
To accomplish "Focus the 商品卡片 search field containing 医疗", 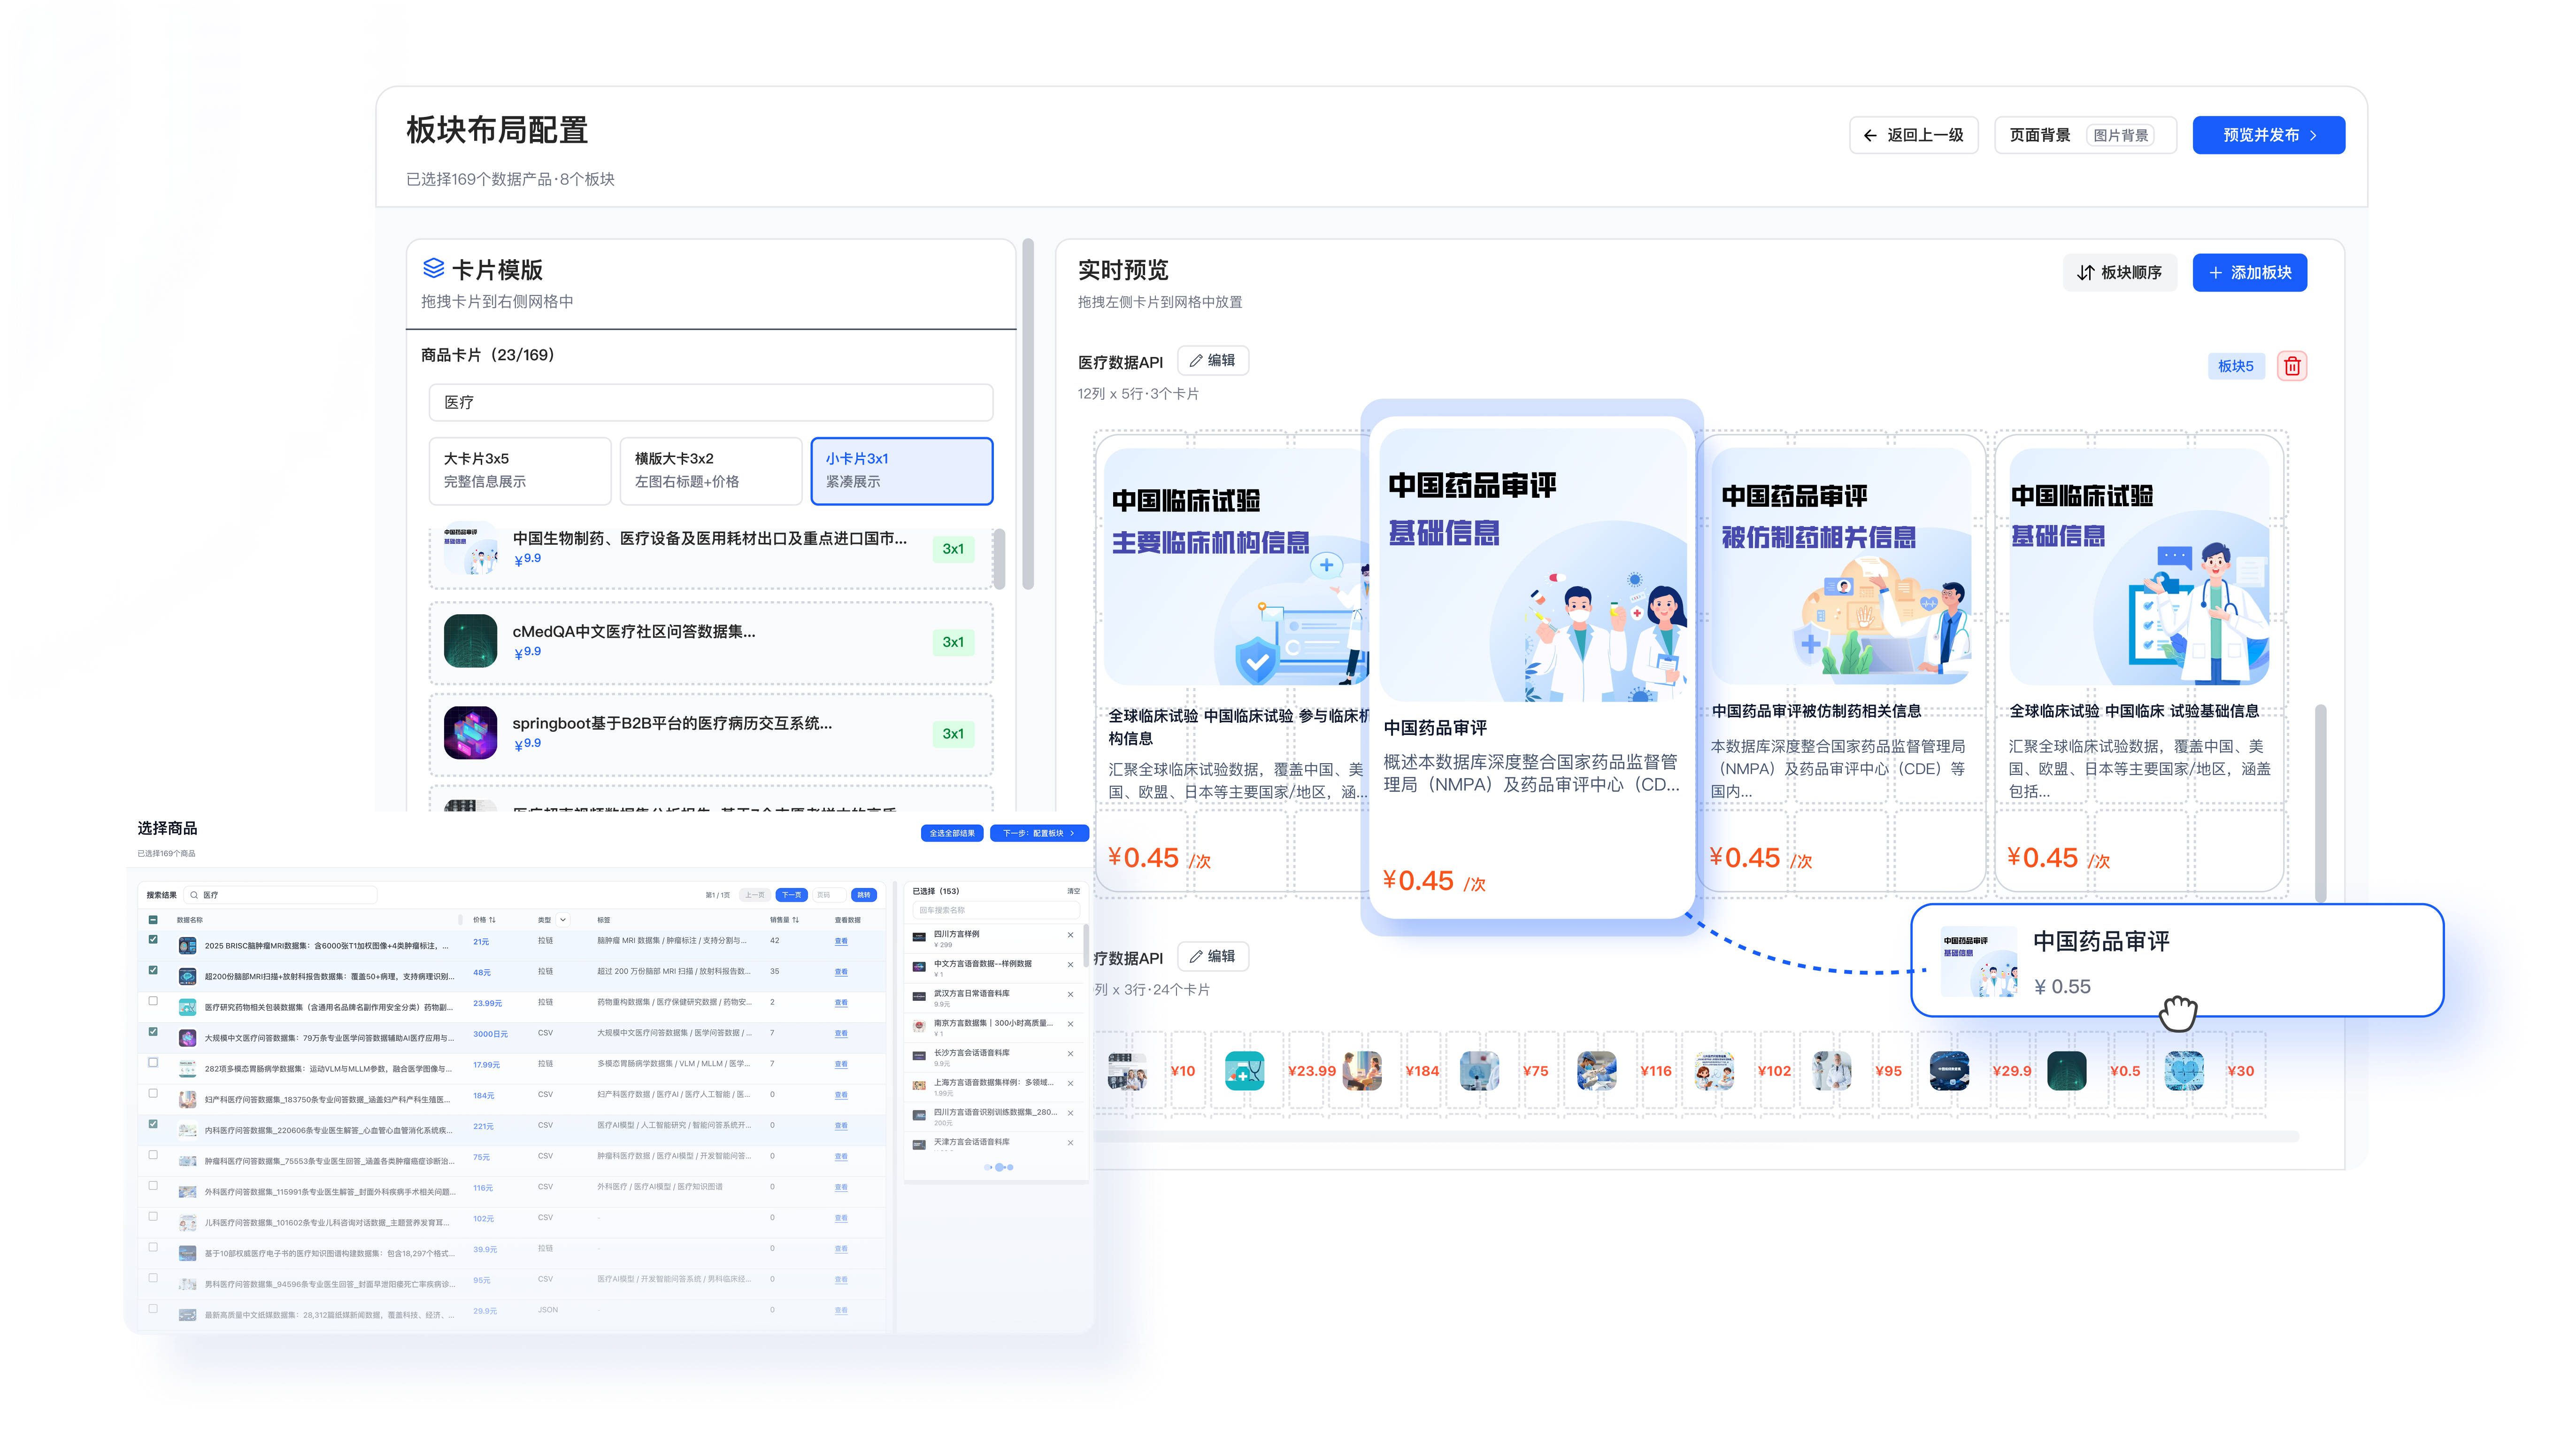I will click(711, 402).
